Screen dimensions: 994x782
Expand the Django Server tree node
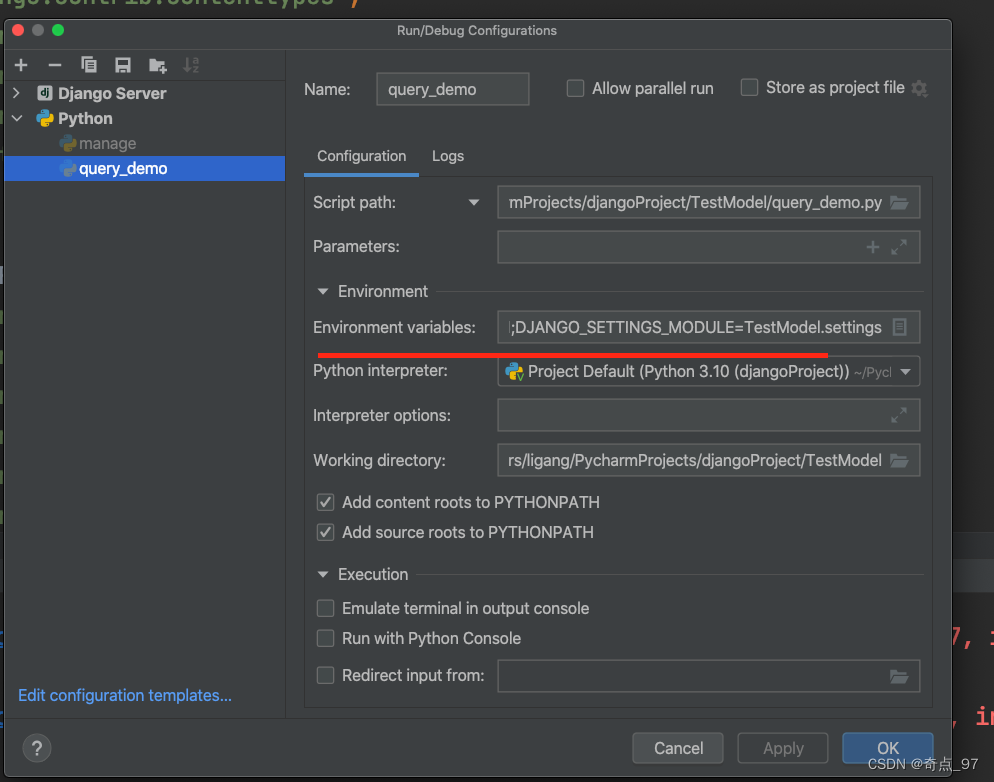pyautogui.click(x=17, y=93)
